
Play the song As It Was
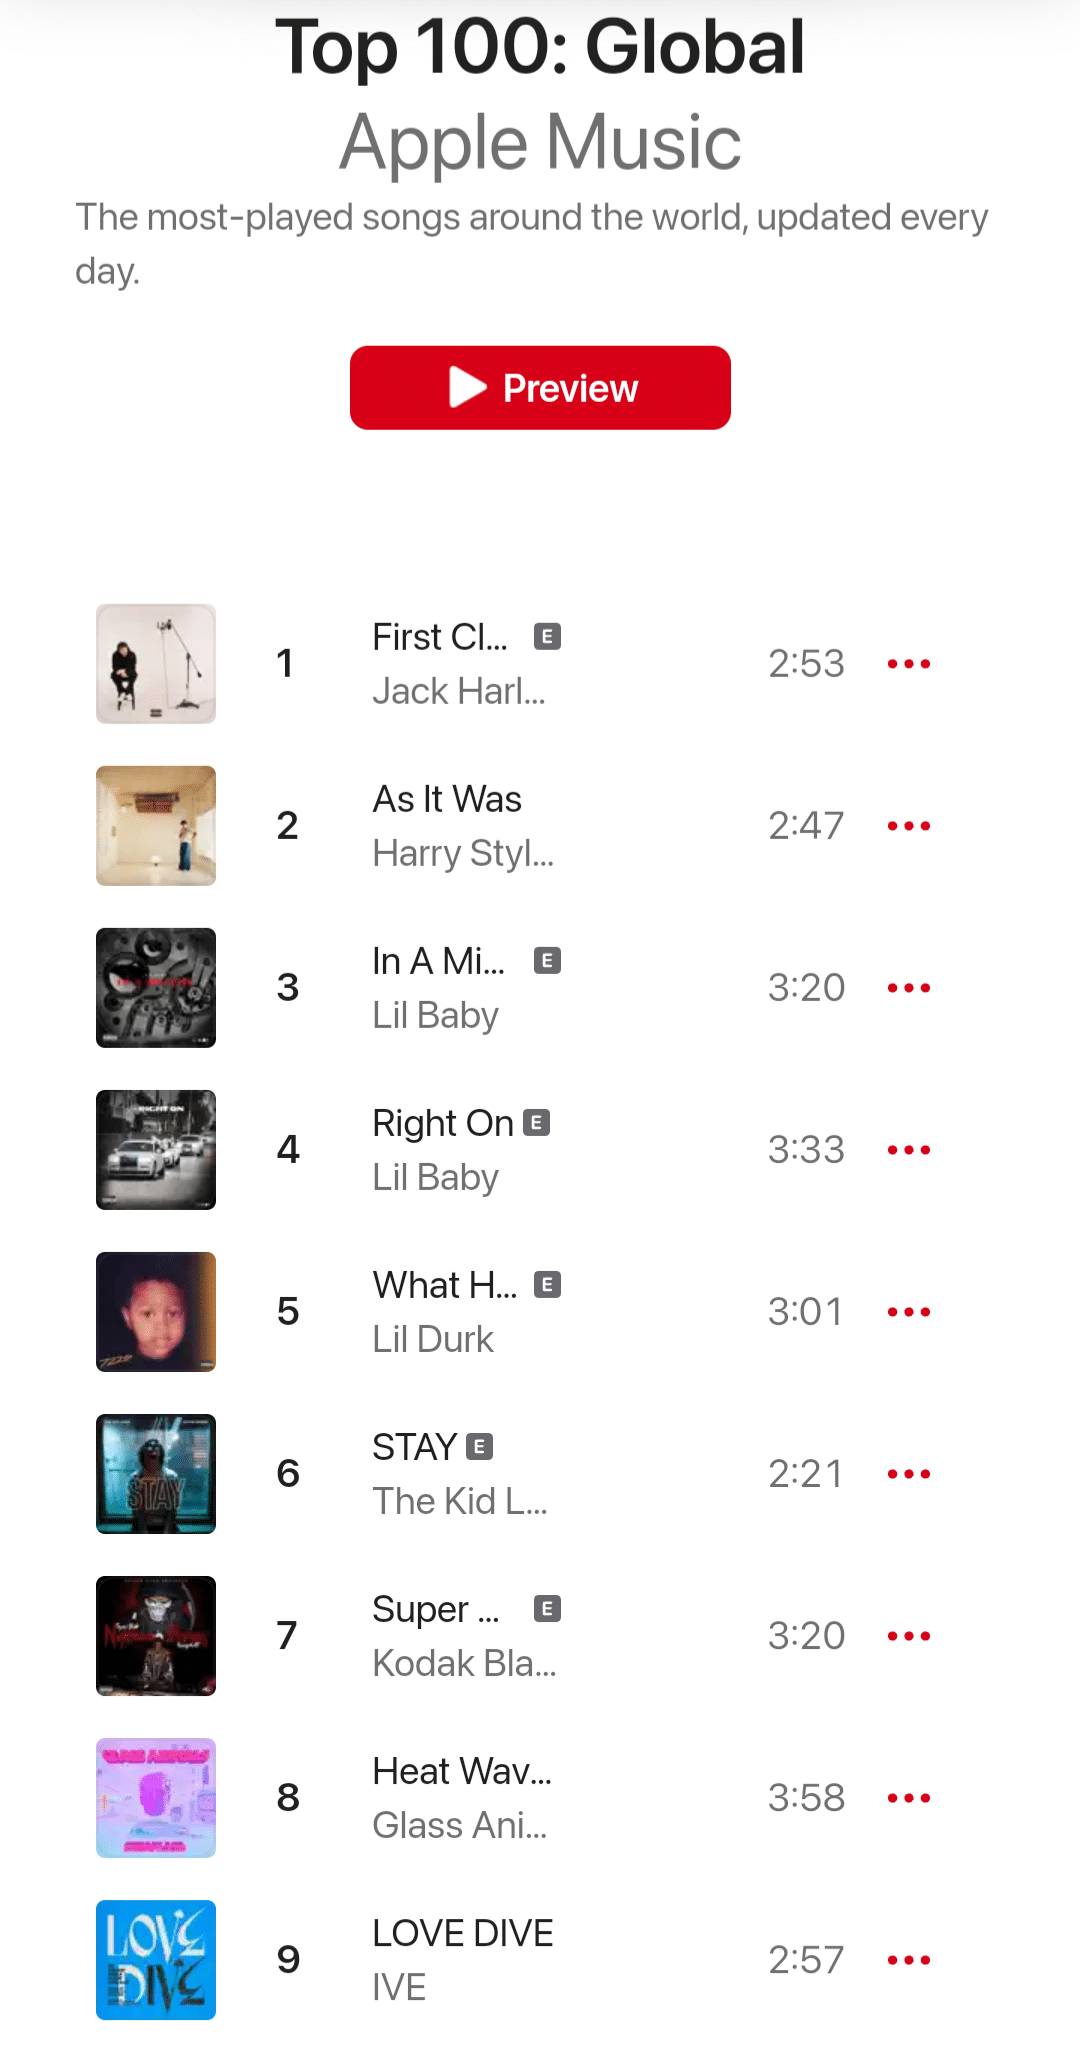click(x=447, y=799)
